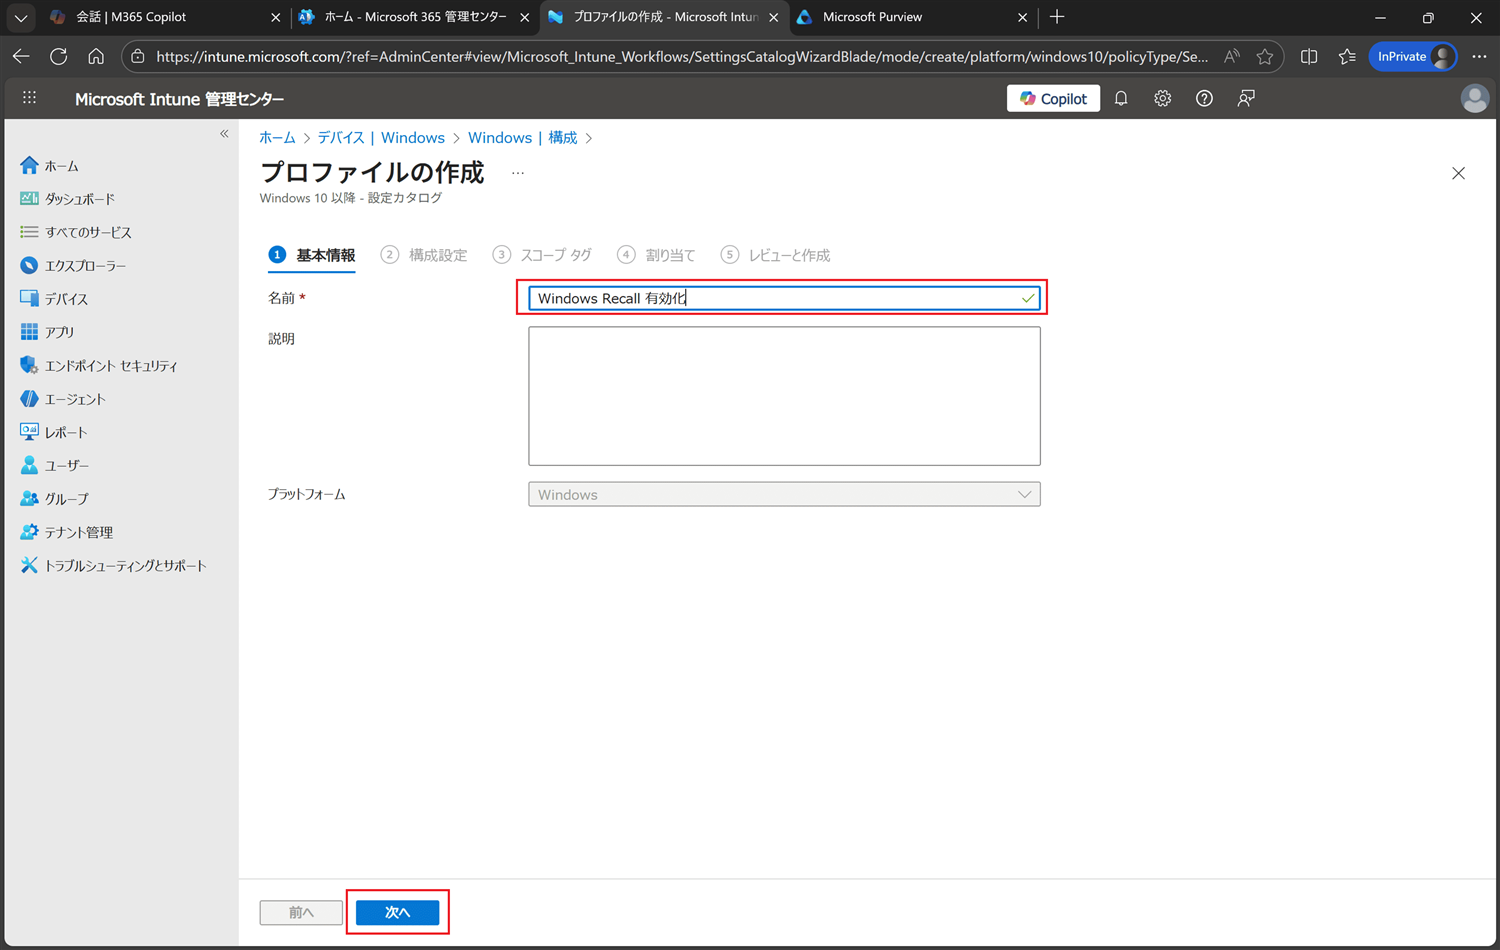Select the レビューと作成 wizard step

pos(775,255)
